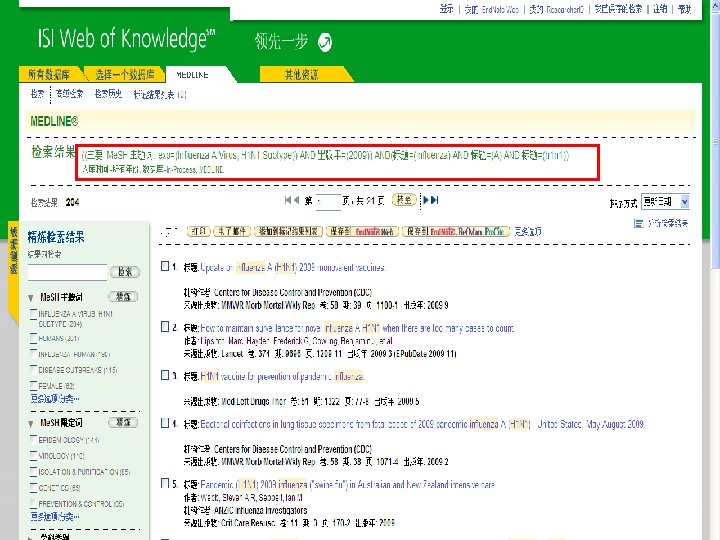Collapse the MeSH 限定词 section triangle
This screenshot has height=540, width=720.
coord(31,423)
